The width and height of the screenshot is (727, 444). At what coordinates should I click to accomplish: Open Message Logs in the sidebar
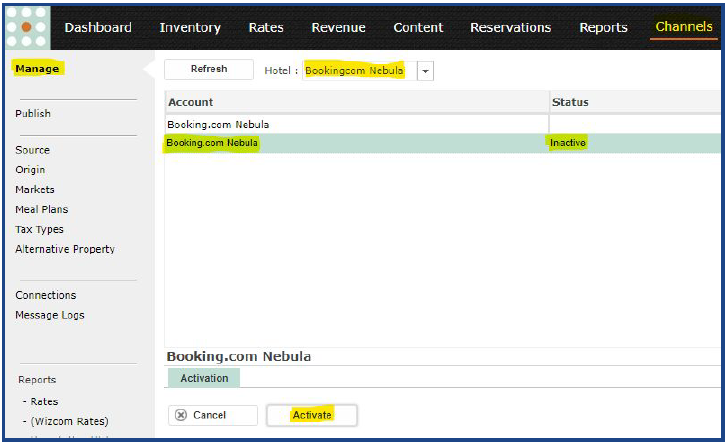point(50,315)
